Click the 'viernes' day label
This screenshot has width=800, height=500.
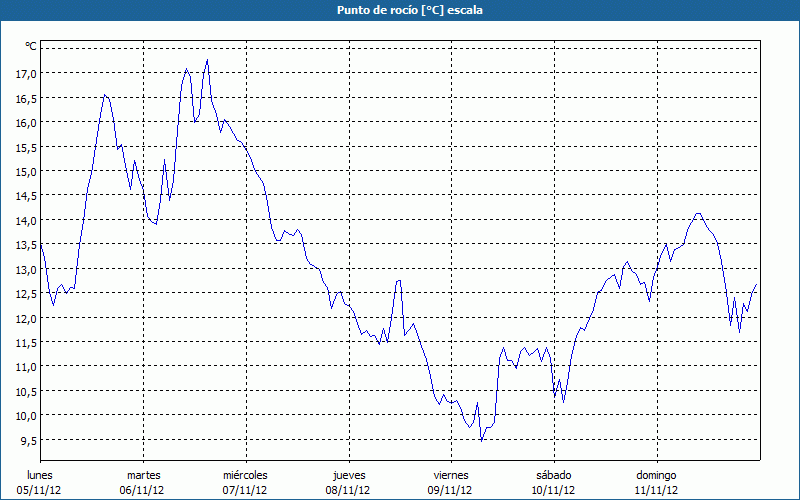[x=450, y=475]
